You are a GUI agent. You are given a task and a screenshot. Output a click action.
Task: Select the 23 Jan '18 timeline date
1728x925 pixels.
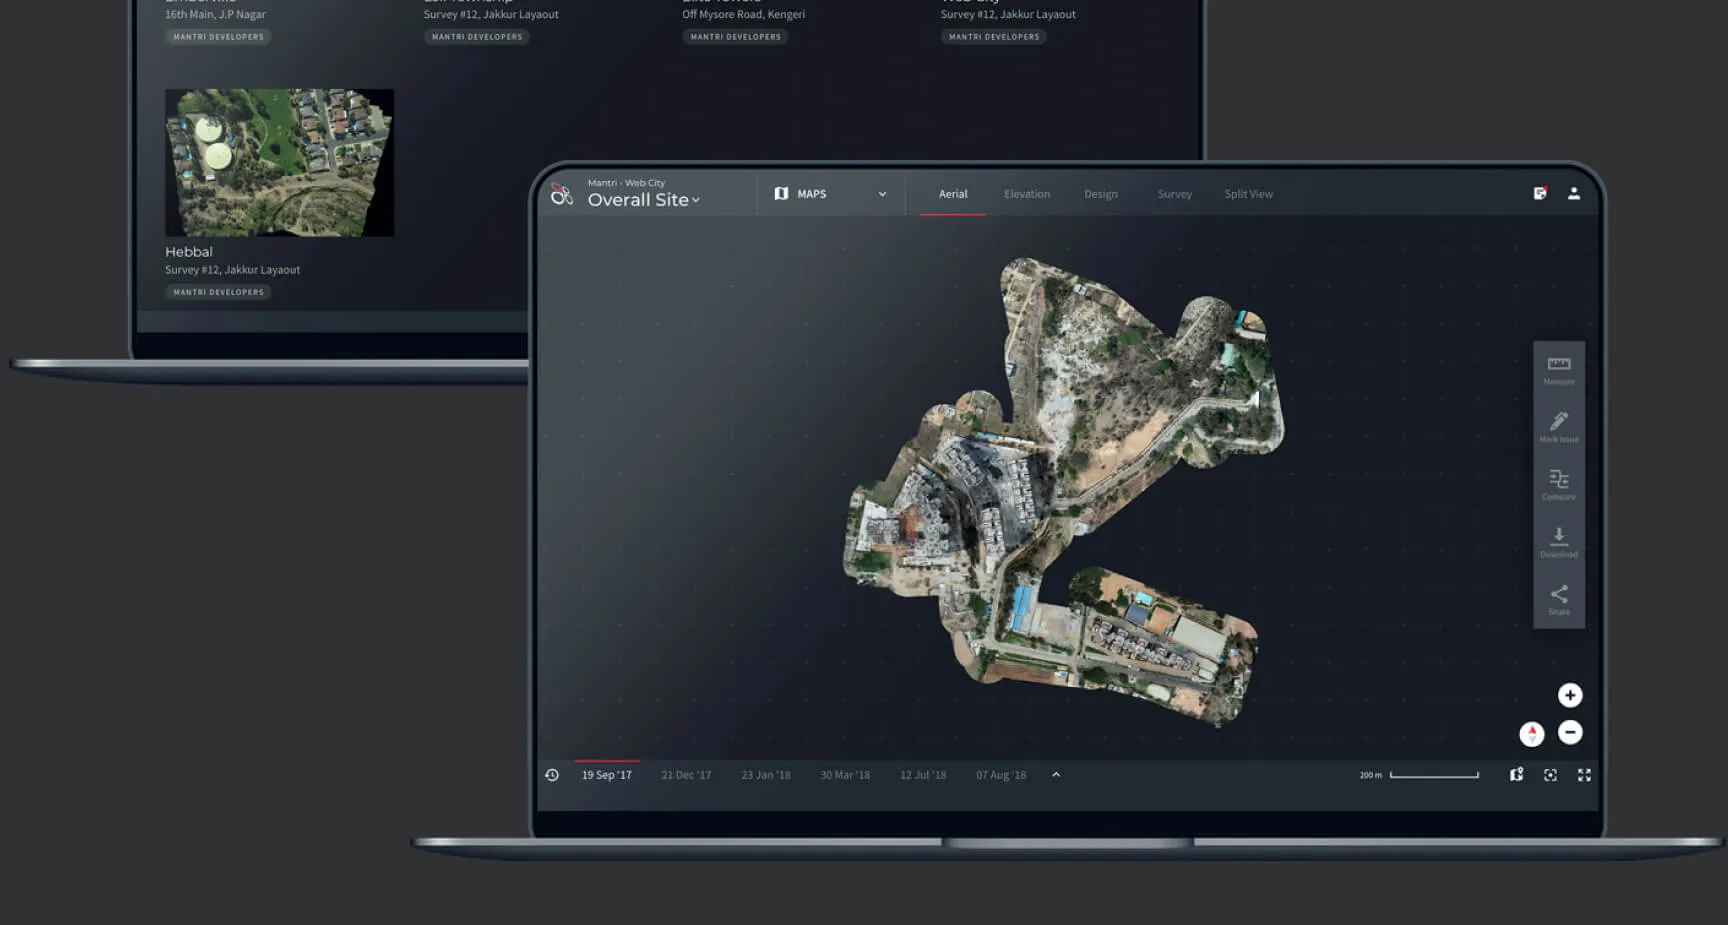pyautogui.click(x=766, y=775)
